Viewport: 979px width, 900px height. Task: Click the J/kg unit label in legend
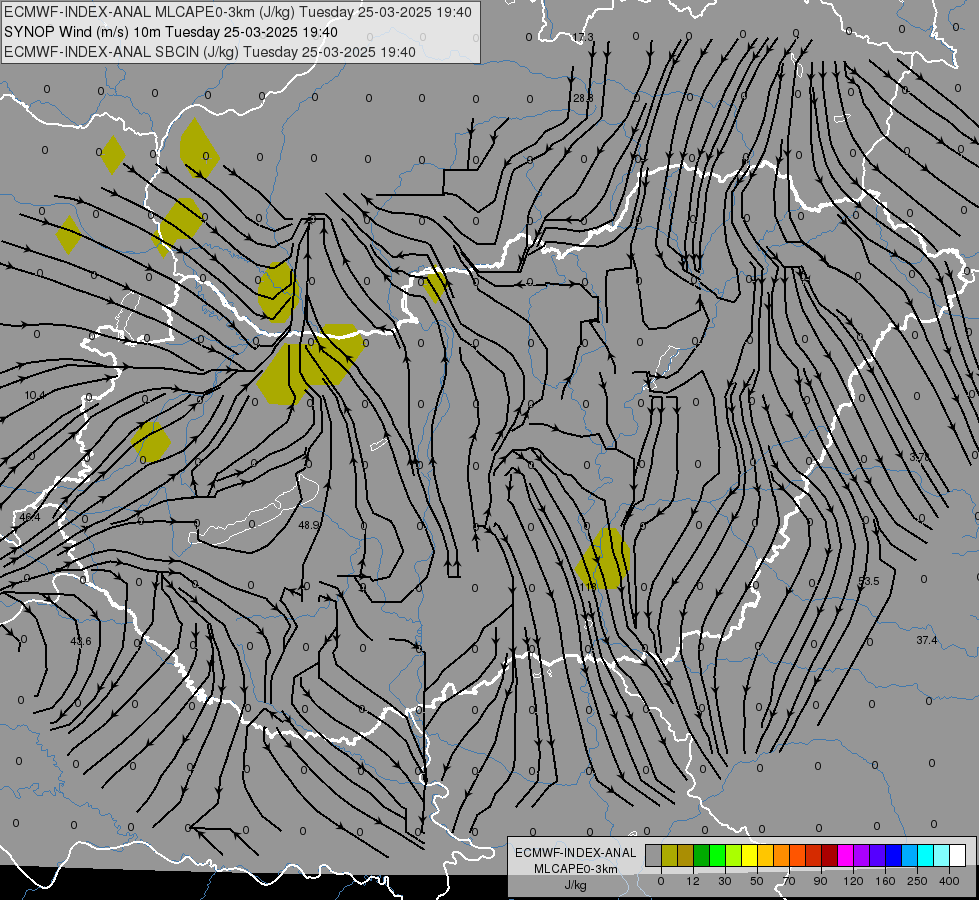[576, 885]
